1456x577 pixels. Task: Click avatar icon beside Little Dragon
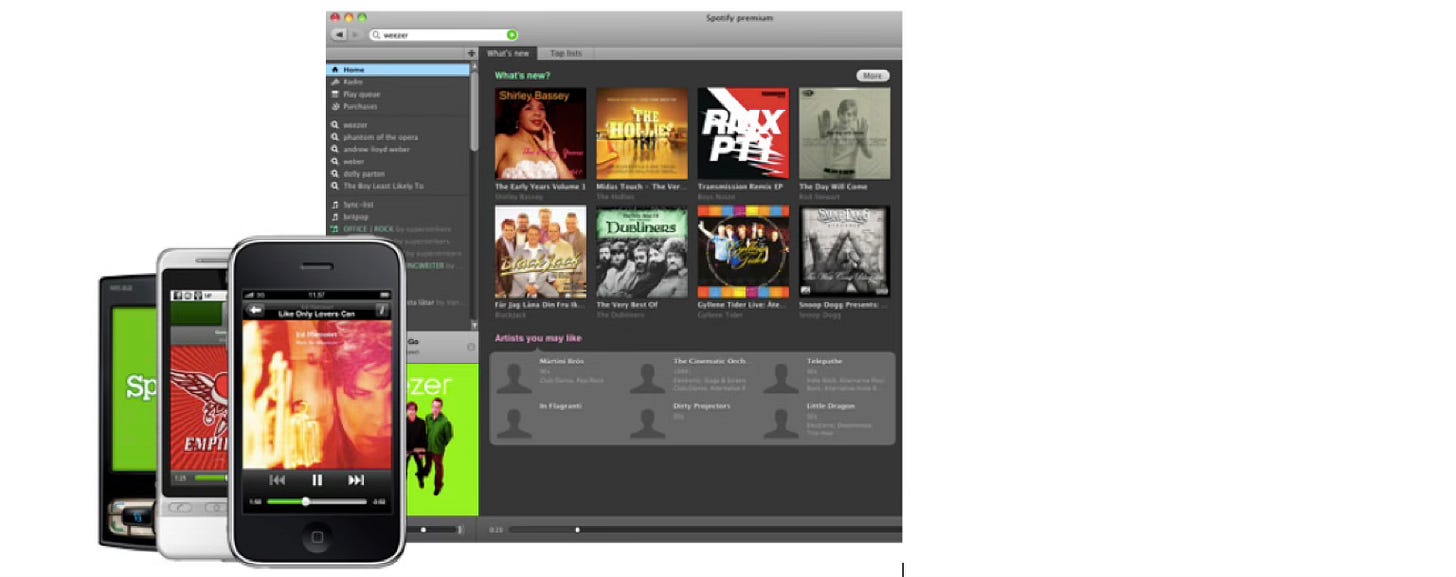[x=781, y=422]
